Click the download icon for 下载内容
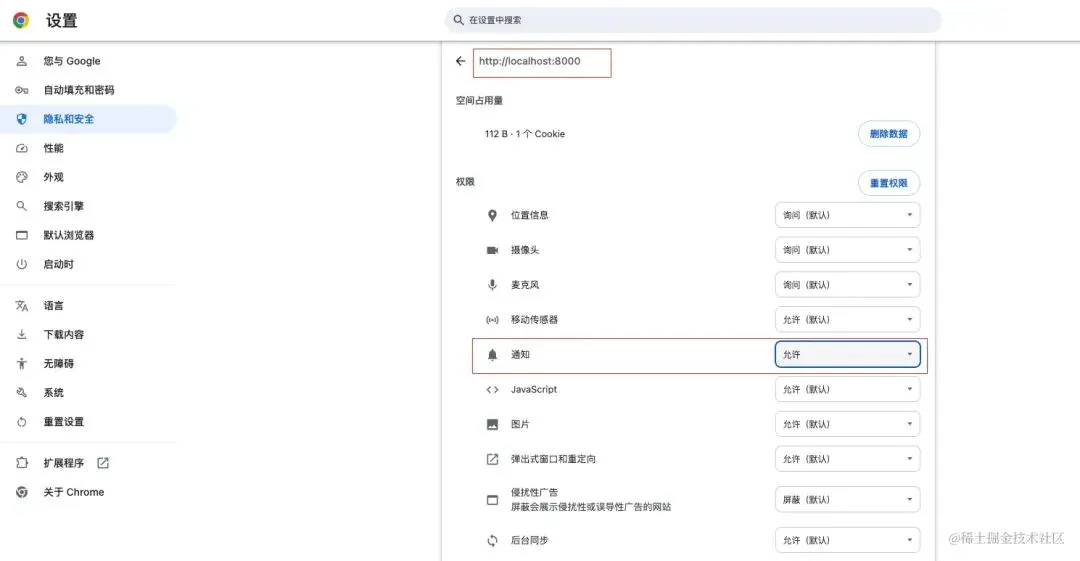1080x561 pixels. pyautogui.click(x=22, y=335)
